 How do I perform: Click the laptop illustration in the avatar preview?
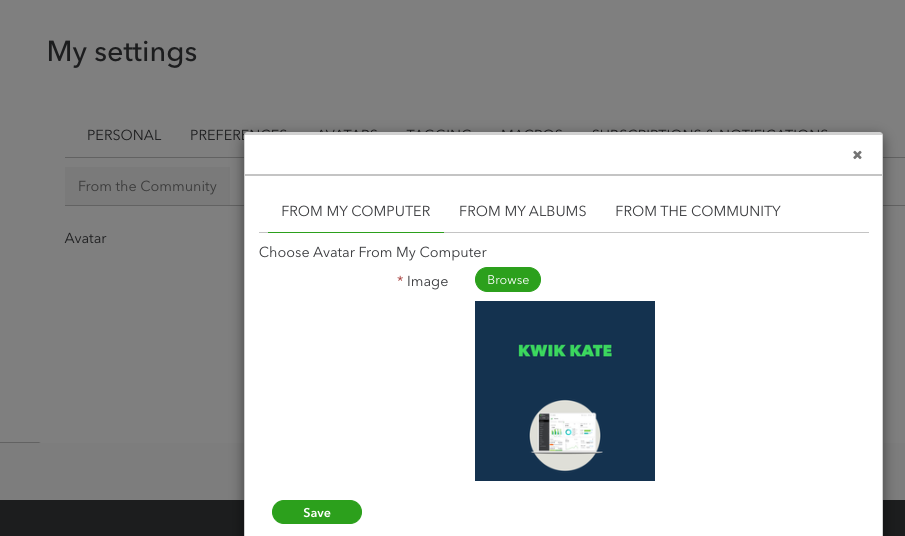(x=565, y=434)
